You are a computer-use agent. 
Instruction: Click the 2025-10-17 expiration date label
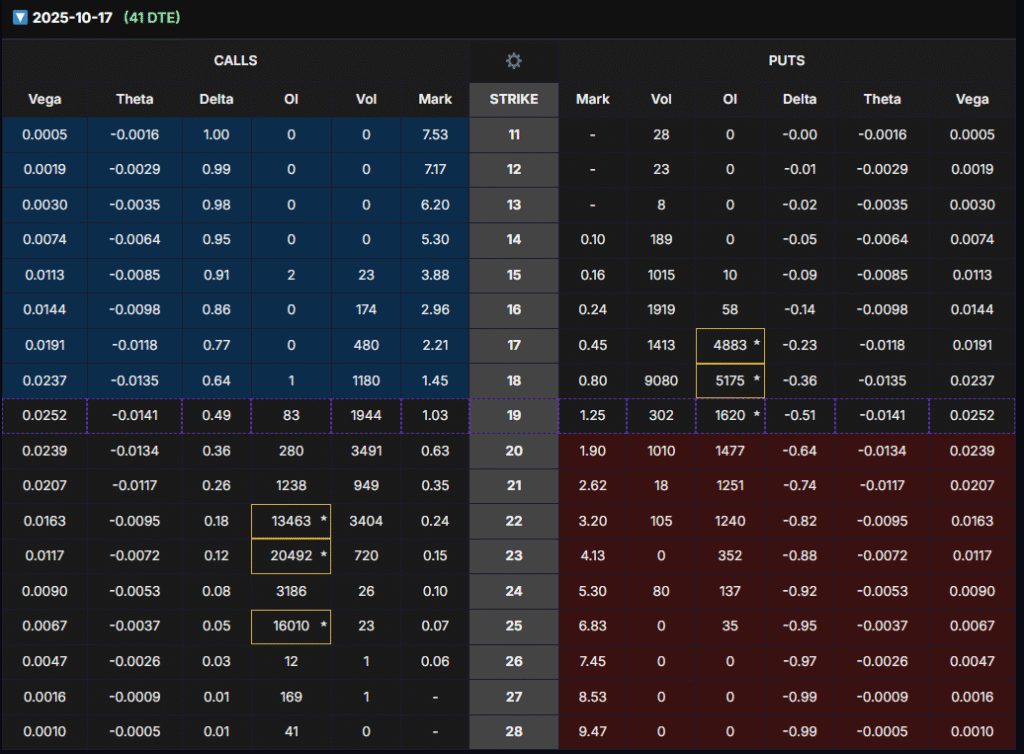(x=73, y=19)
